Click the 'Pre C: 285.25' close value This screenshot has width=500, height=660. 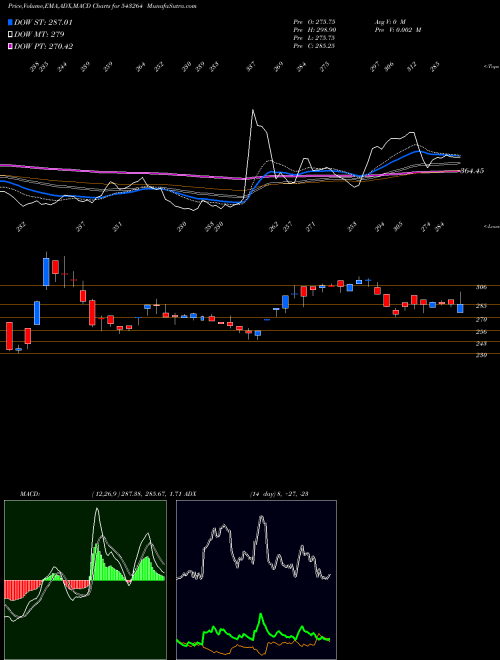point(314,46)
